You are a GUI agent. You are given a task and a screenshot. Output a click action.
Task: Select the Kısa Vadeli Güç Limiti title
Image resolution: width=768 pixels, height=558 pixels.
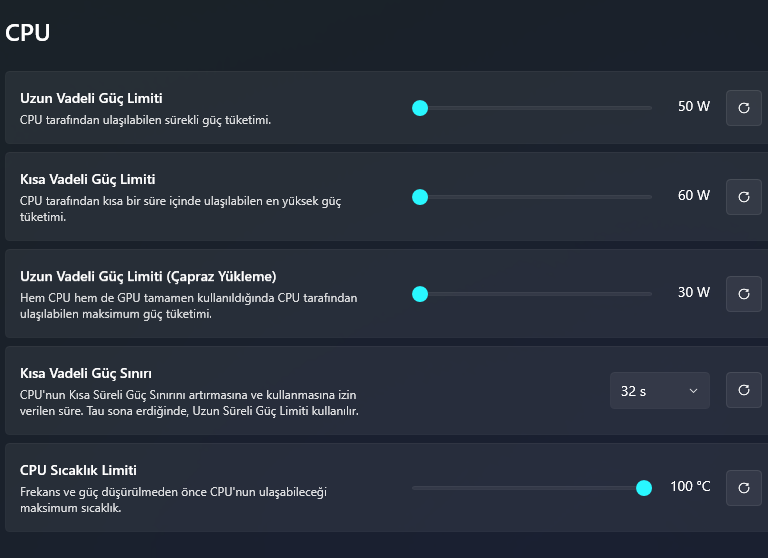(x=88, y=180)
